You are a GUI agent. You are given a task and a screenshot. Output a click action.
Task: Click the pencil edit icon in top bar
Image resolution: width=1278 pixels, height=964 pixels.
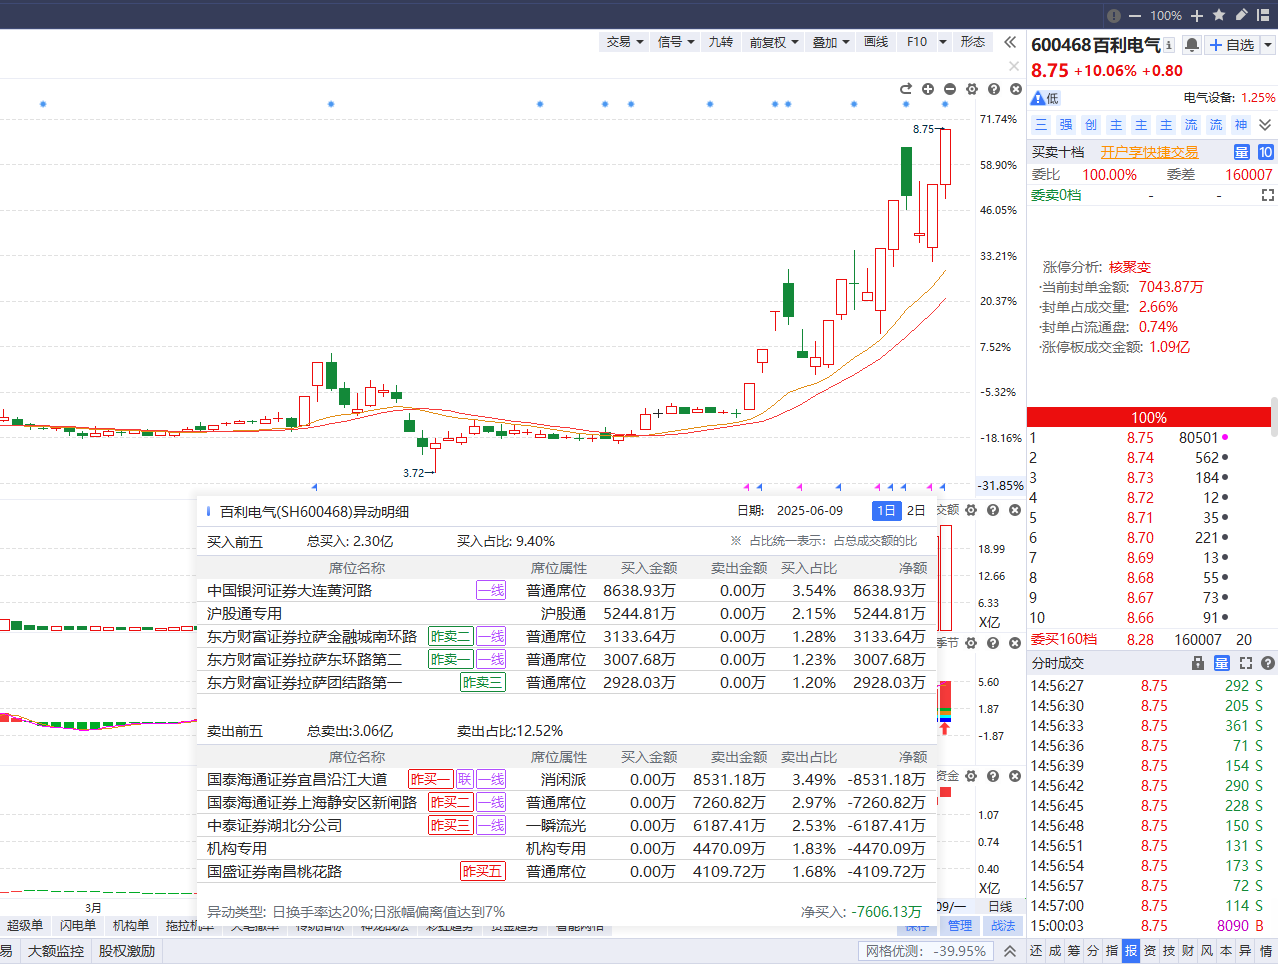pos(1242,15)
